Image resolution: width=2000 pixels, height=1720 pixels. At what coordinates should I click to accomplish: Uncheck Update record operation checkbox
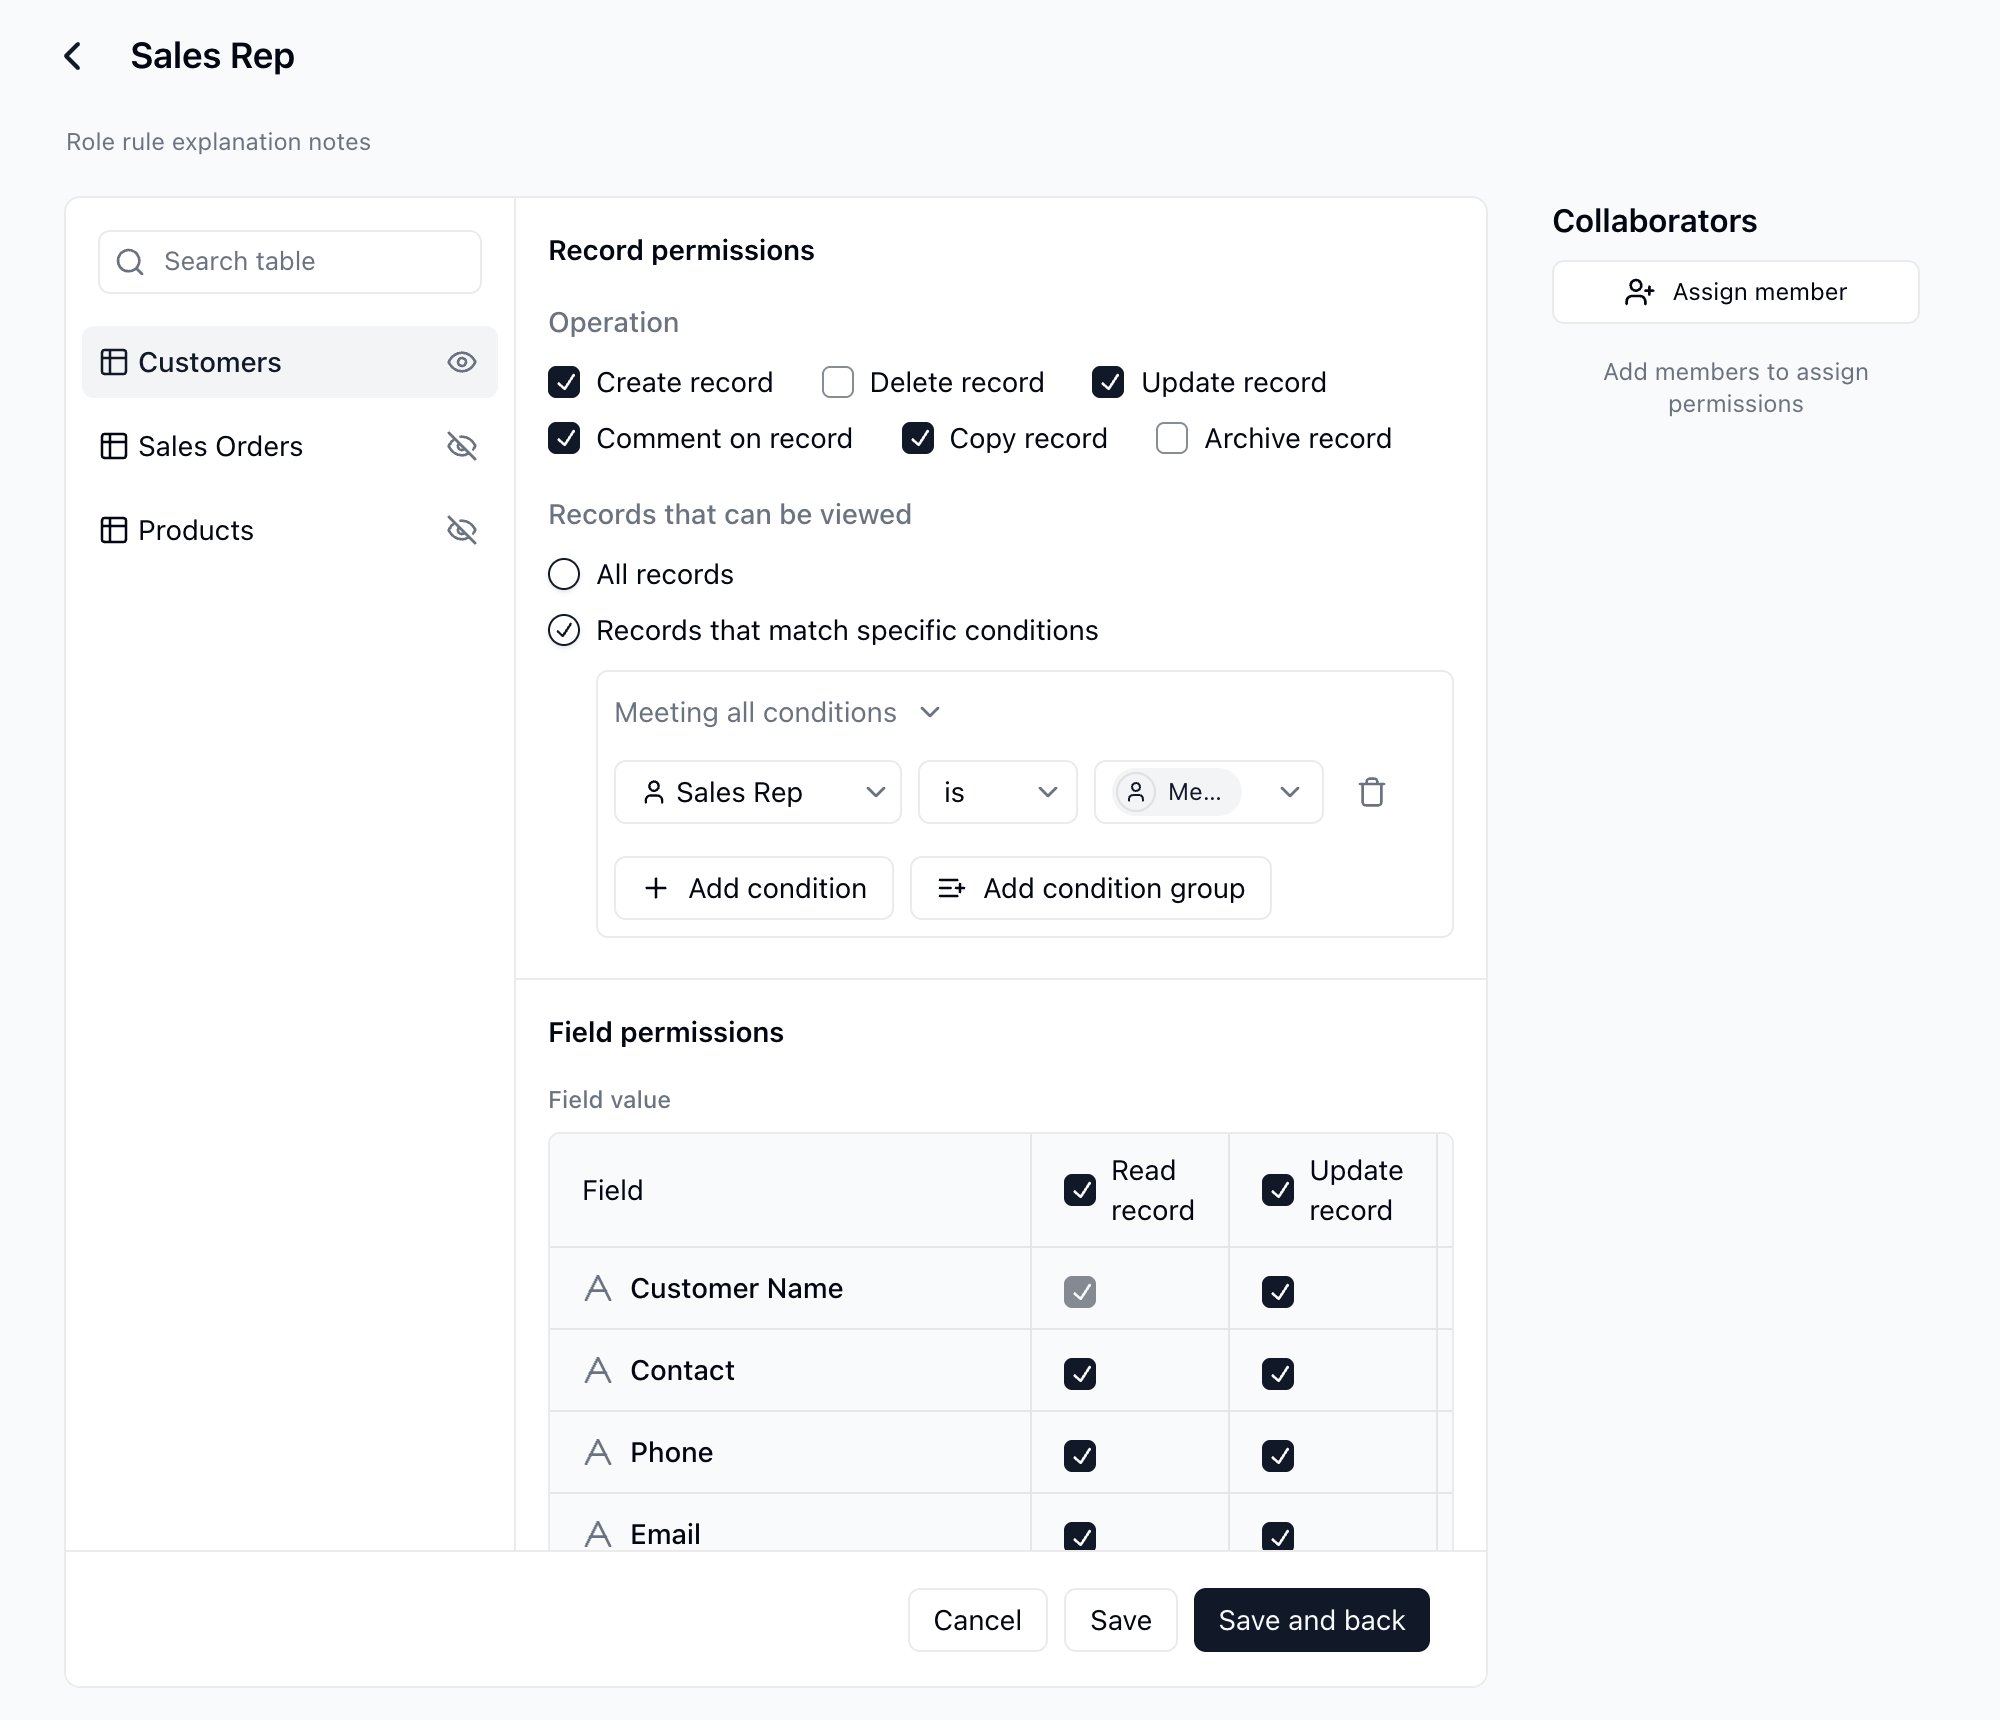tap(1108, 382)
